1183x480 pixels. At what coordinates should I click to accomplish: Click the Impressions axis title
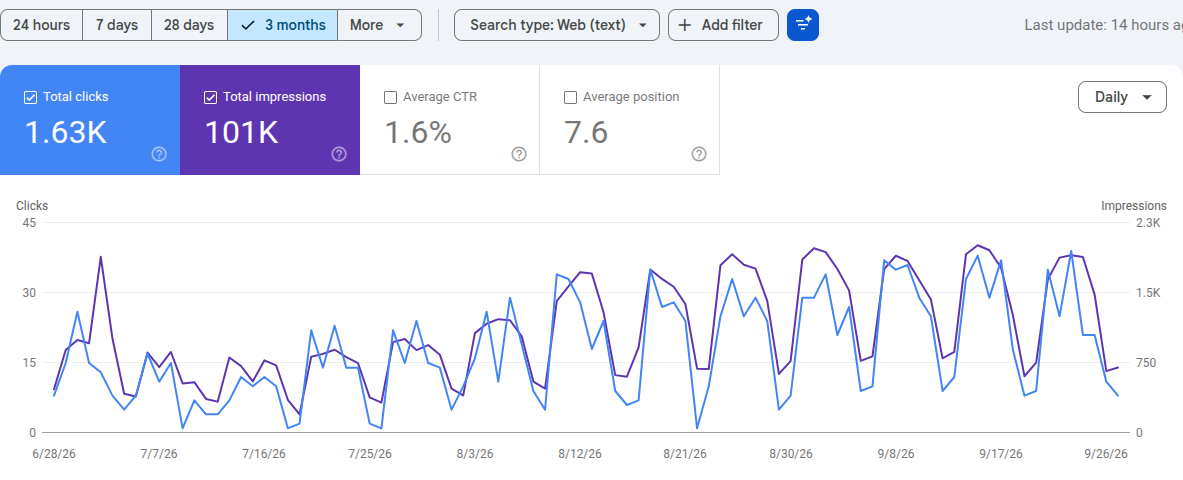(x=1133, y=205)
